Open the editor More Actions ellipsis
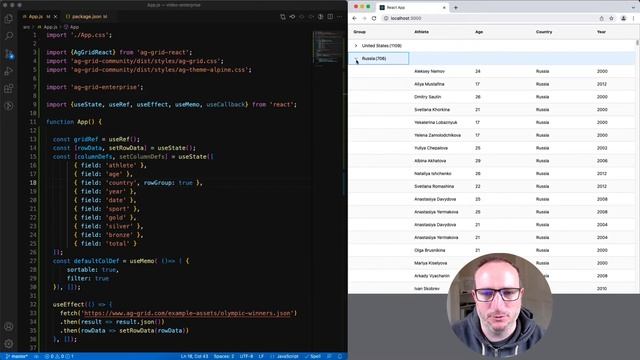The height and width of the screenshot is (360, 640). pos(340,17)
